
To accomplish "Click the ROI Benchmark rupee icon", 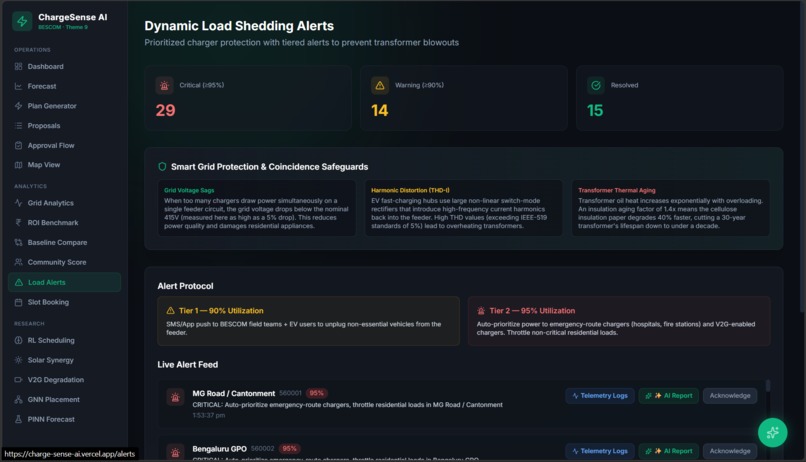I will 19,223.
